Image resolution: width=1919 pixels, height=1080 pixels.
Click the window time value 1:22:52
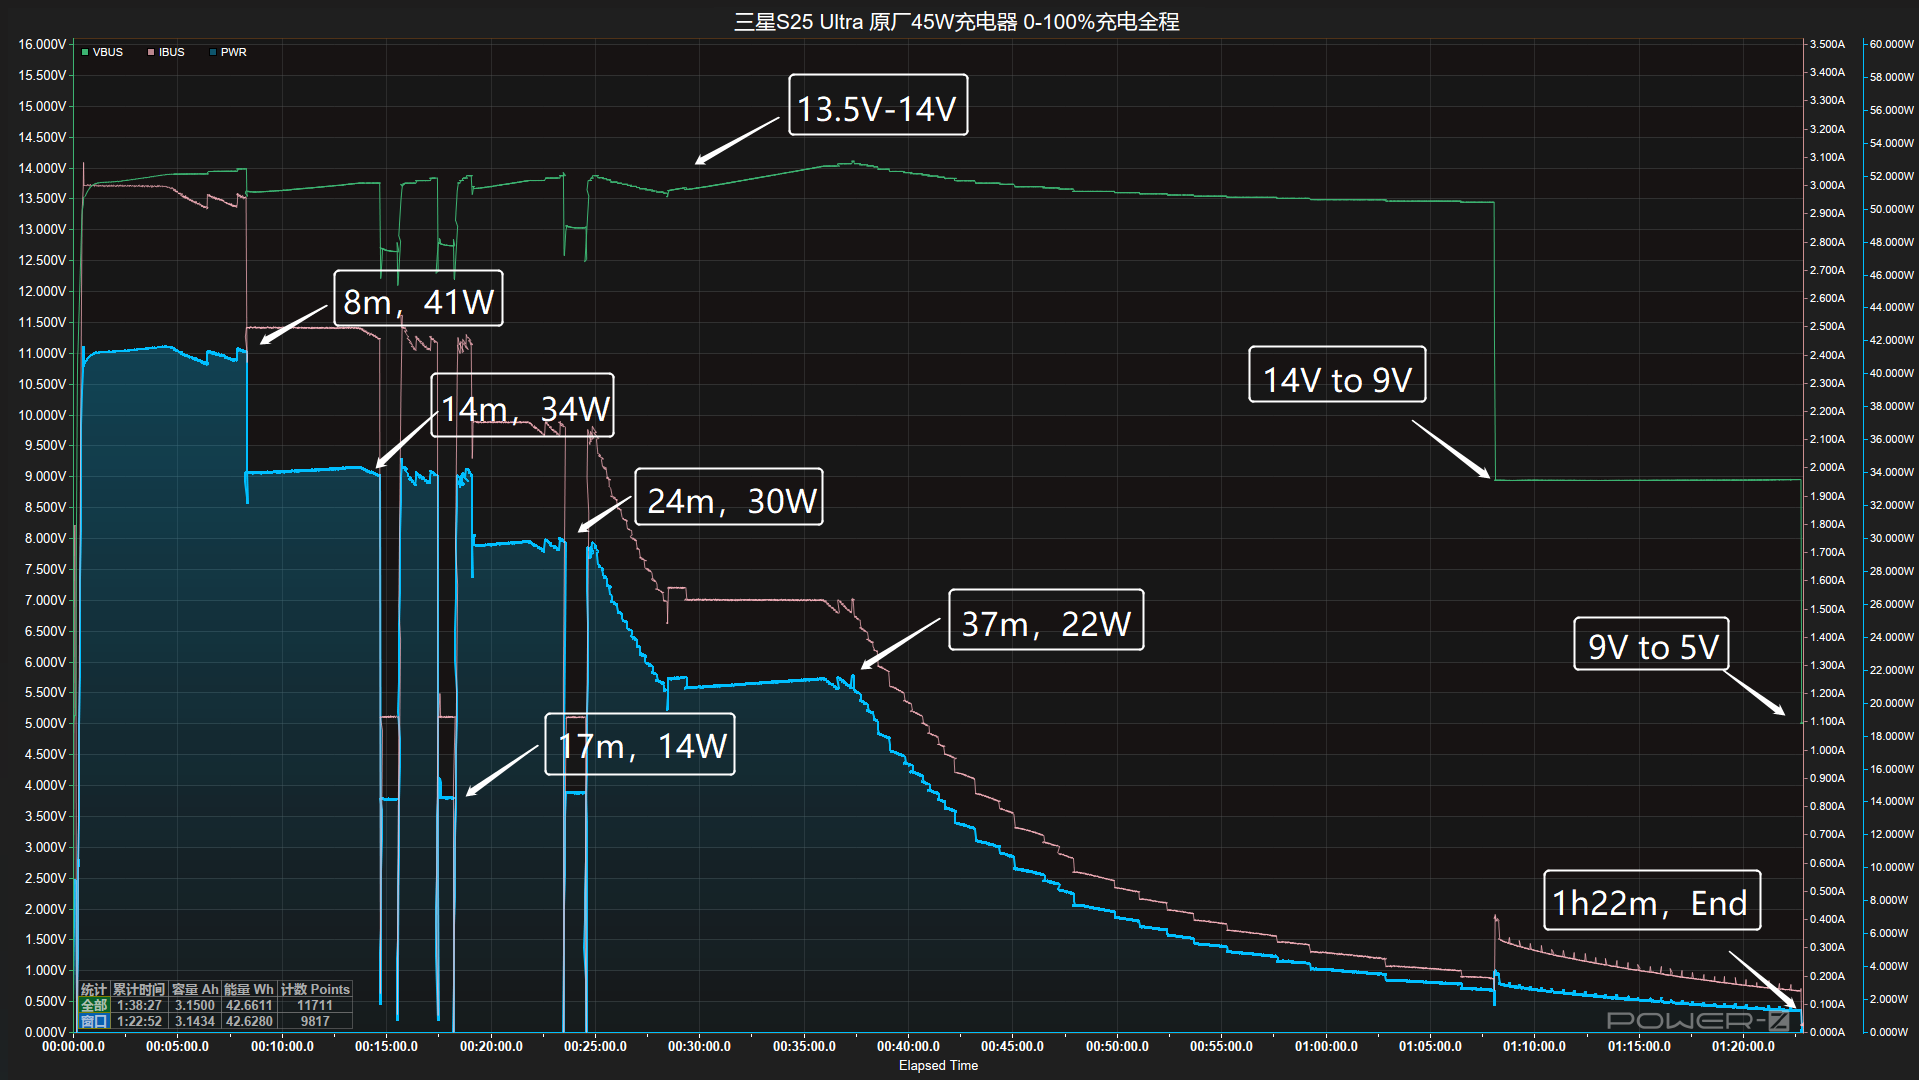[139, 1021]
